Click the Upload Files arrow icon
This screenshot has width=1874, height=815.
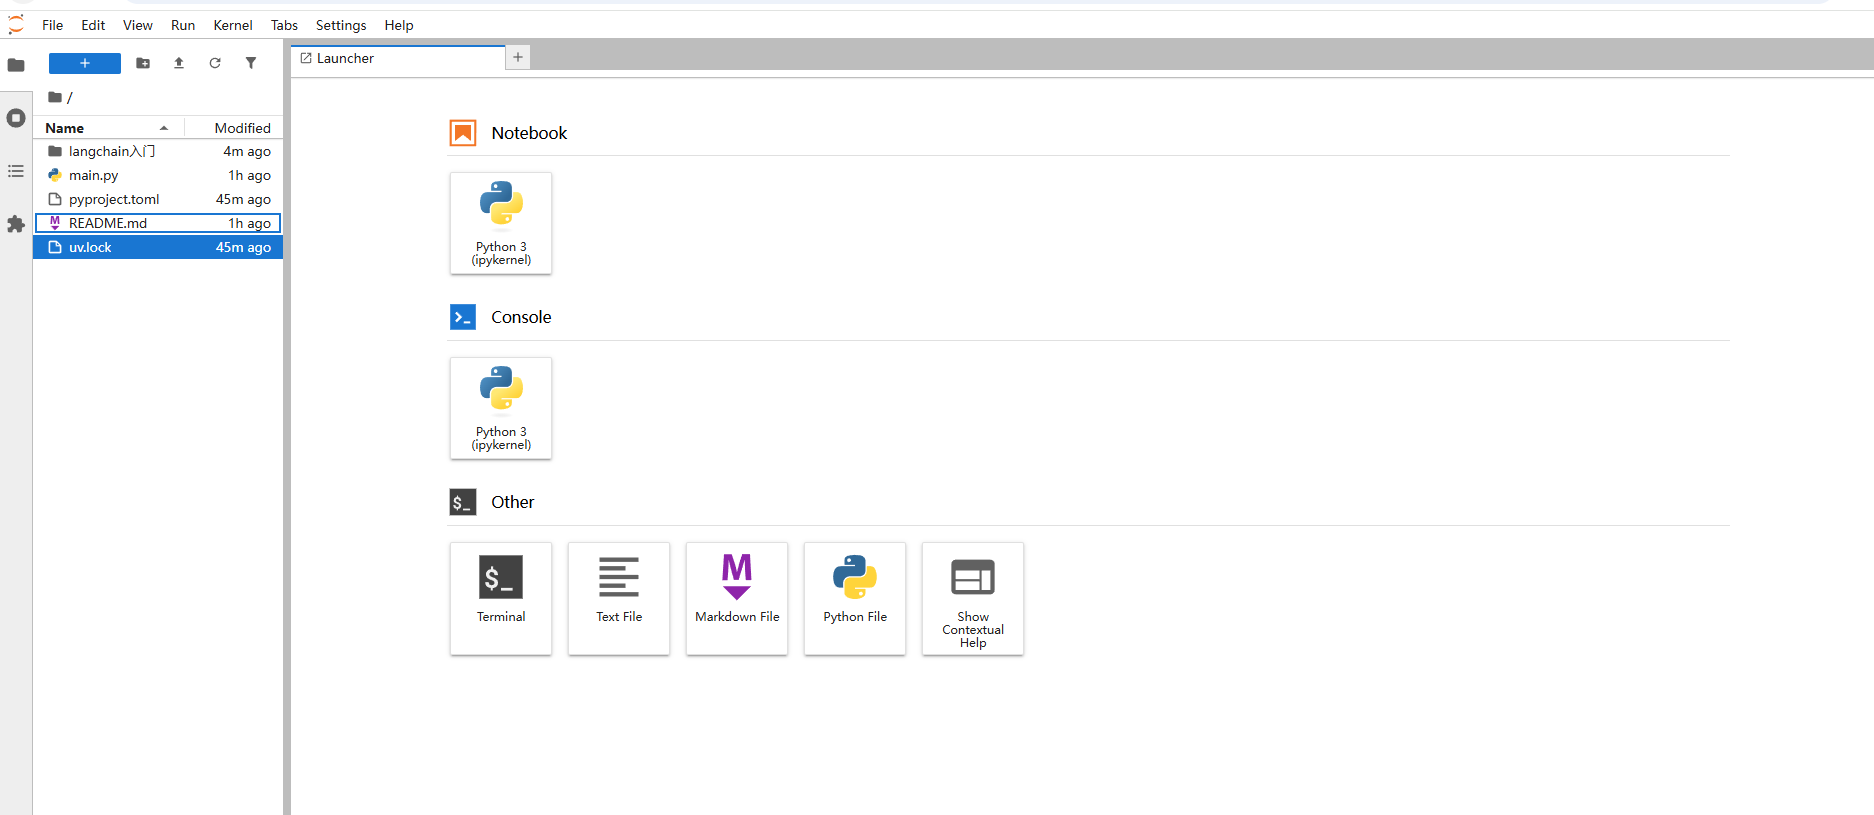coord(179,63)
